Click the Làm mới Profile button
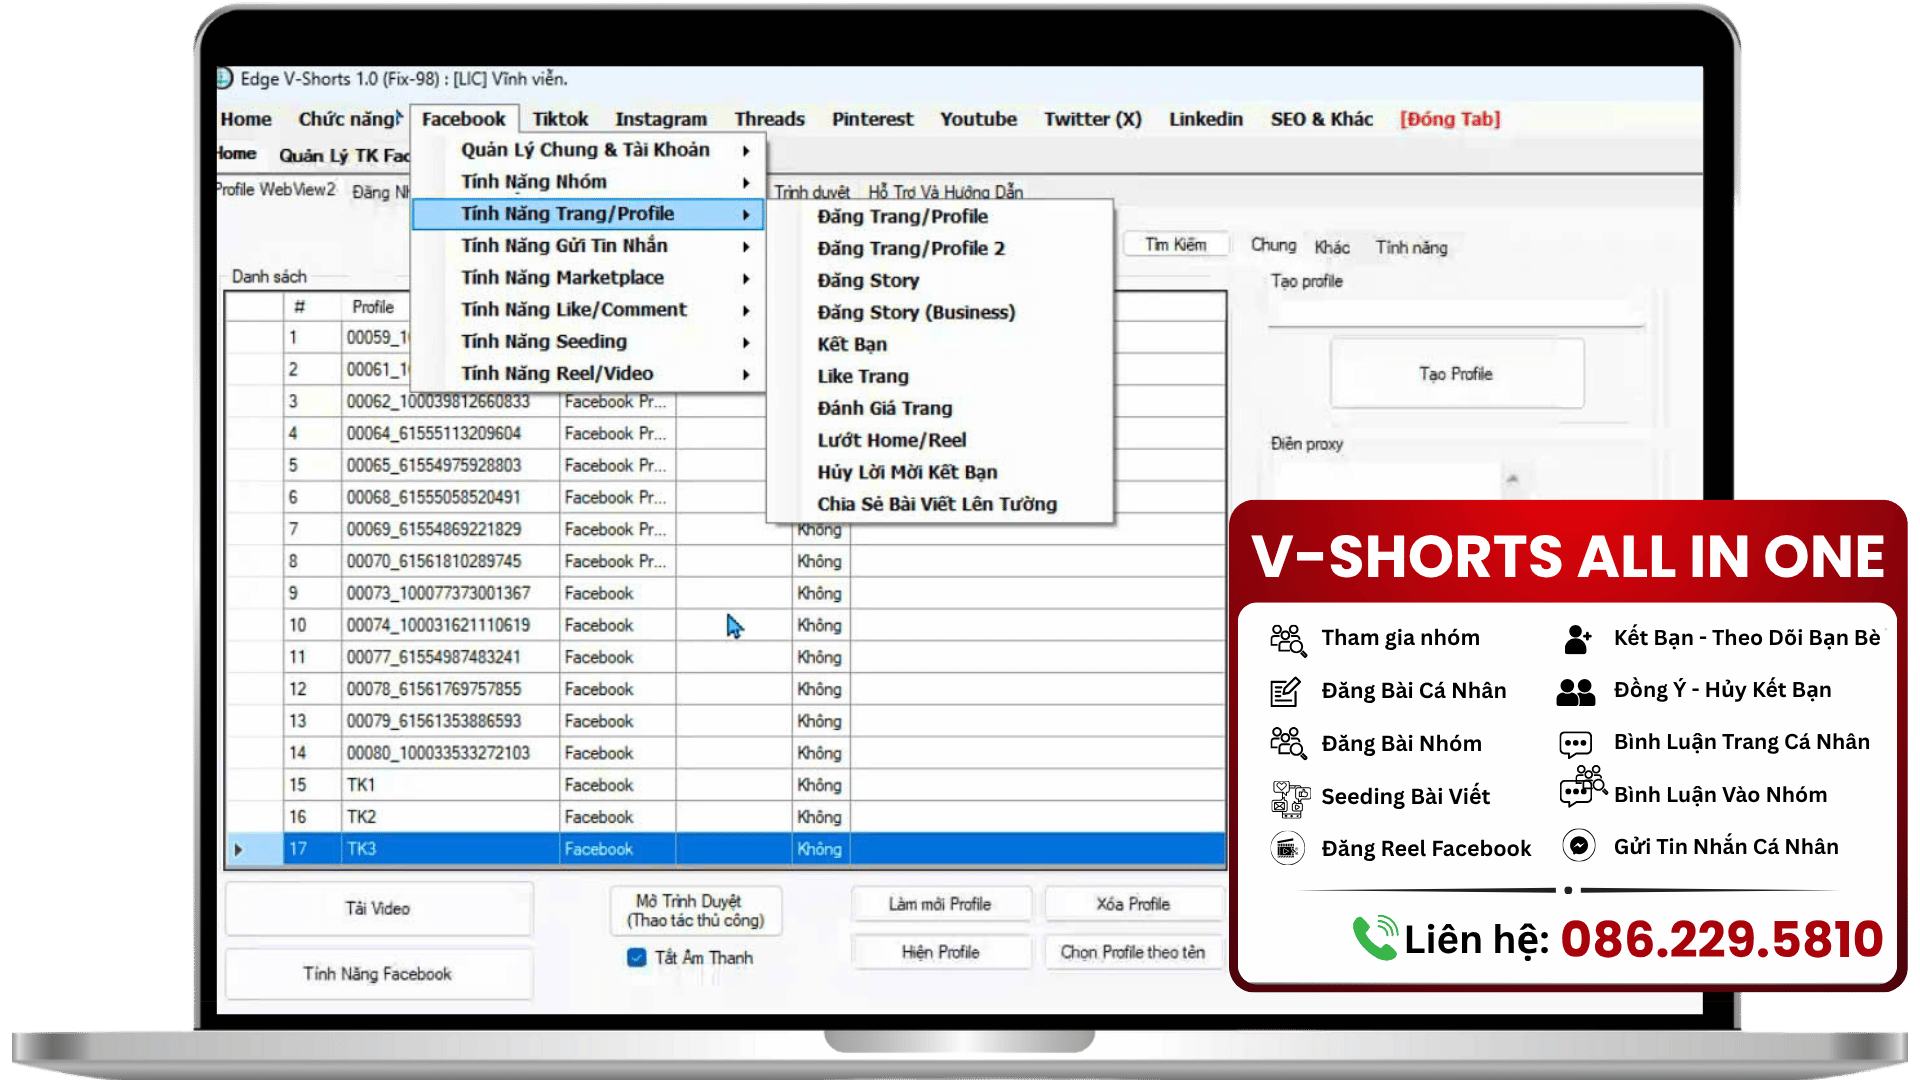The image size is (1920, 1080). 940,904
